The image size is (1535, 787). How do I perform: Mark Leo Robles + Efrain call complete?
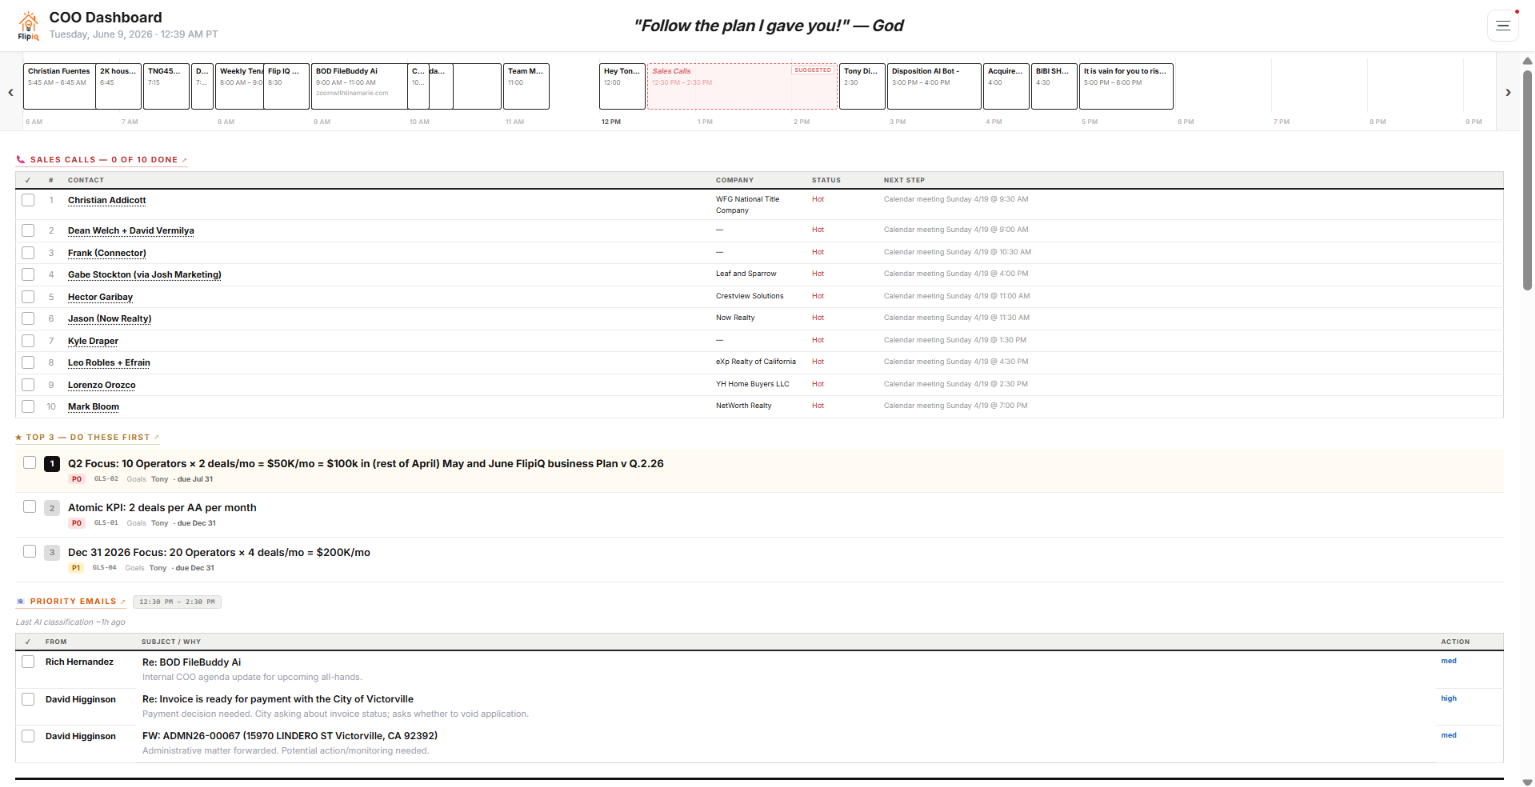[x=28, y=362]
